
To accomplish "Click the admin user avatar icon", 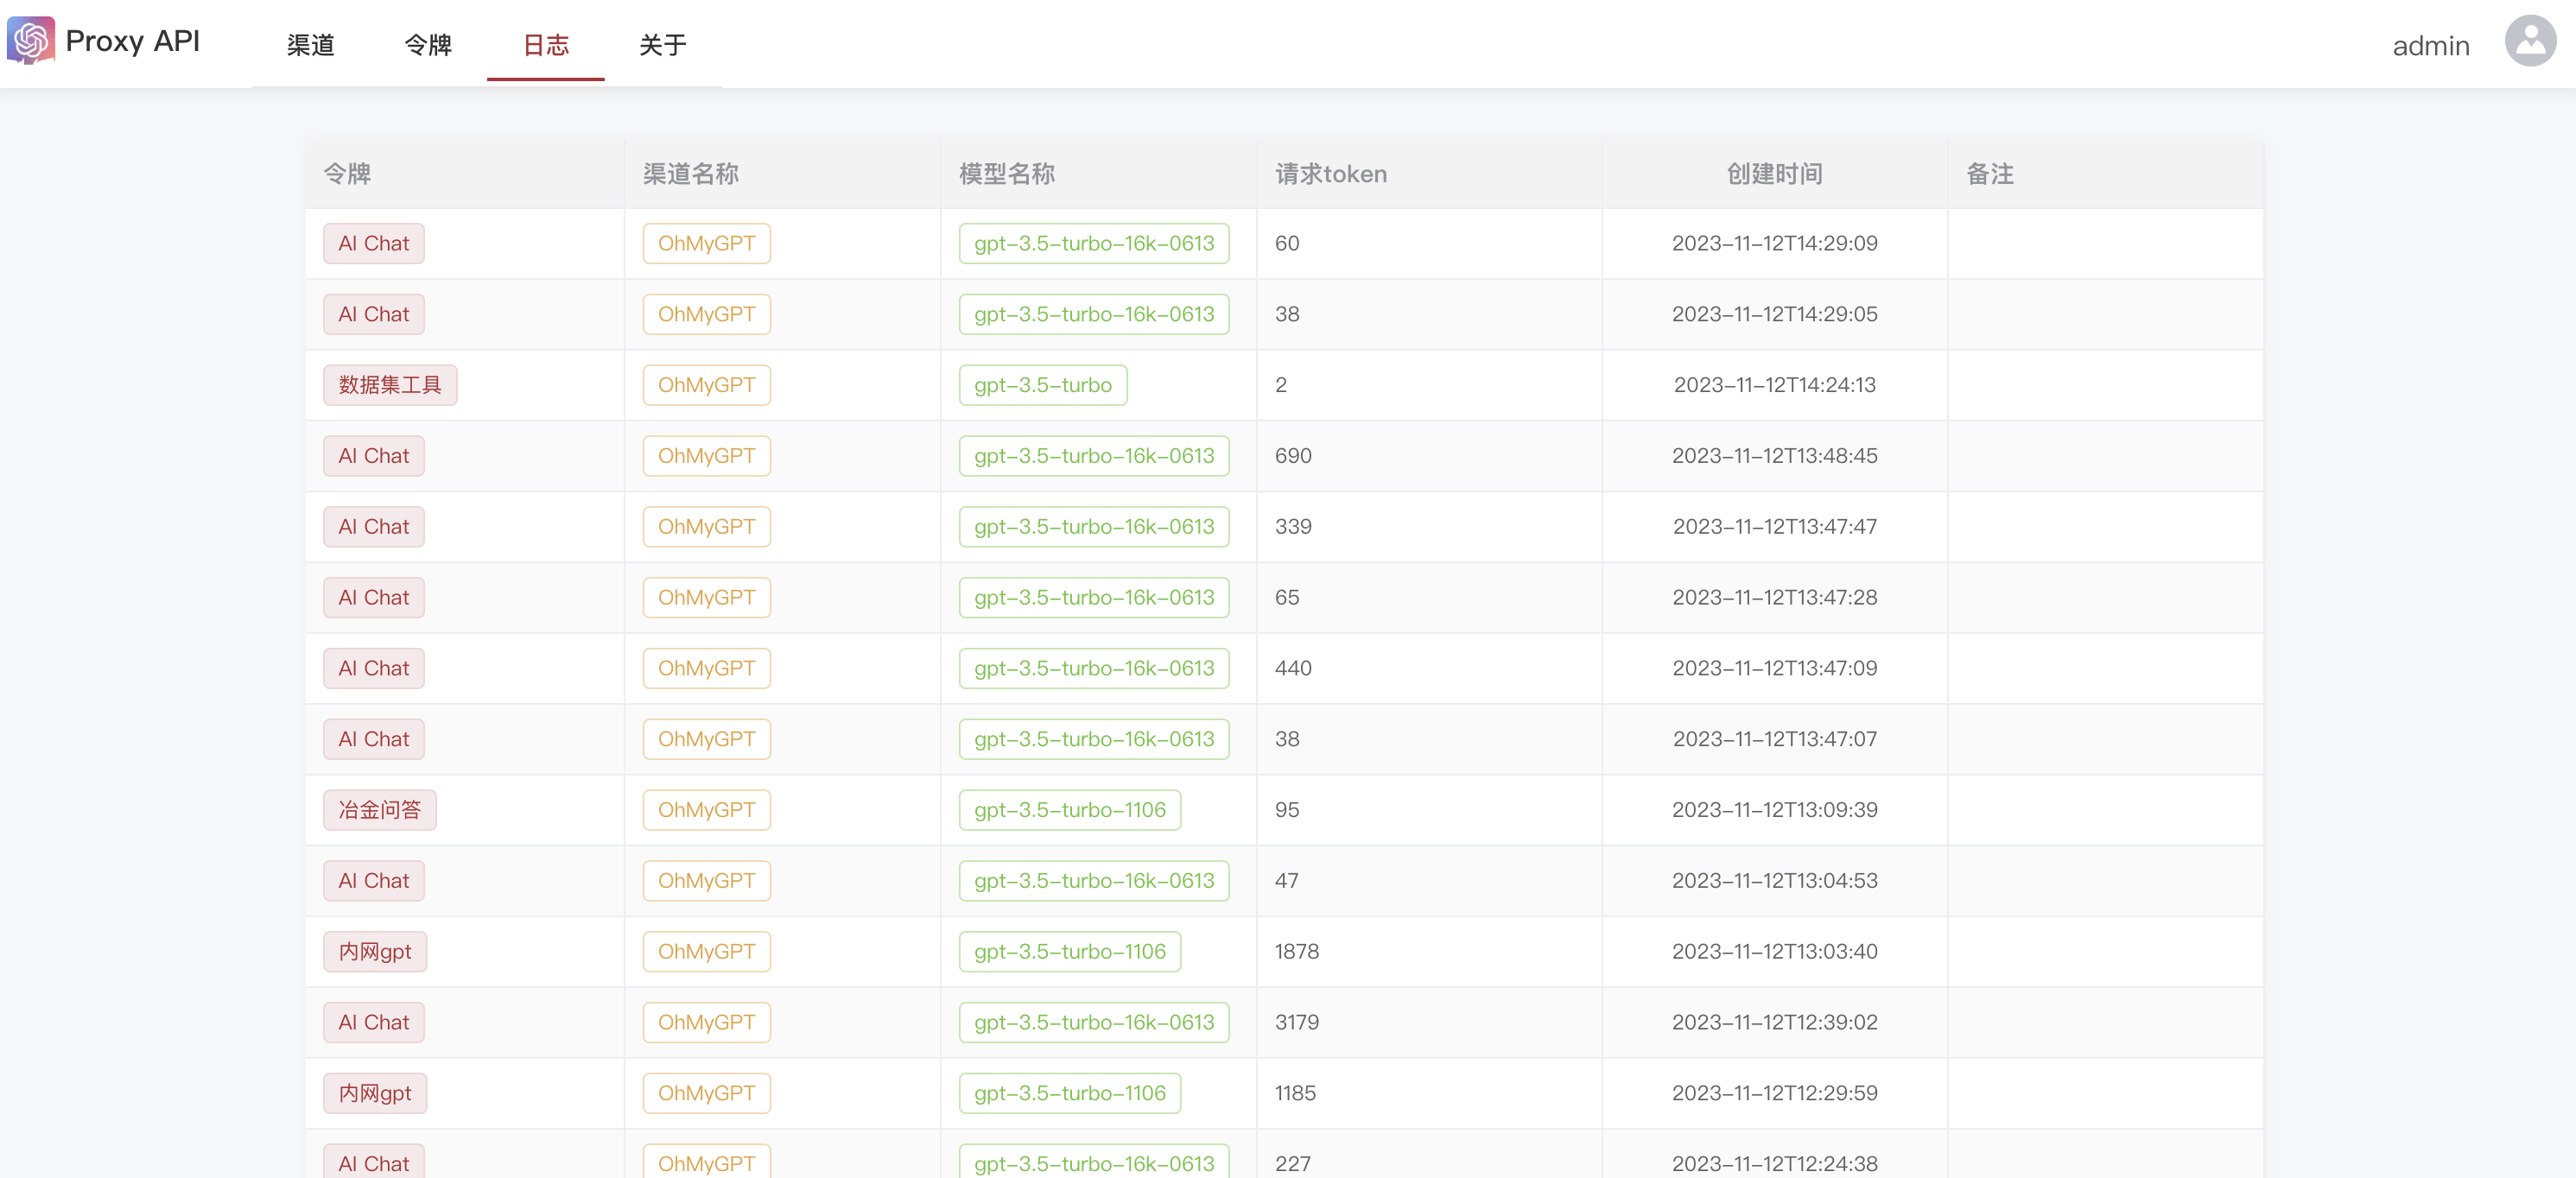I will [2529, 41].
